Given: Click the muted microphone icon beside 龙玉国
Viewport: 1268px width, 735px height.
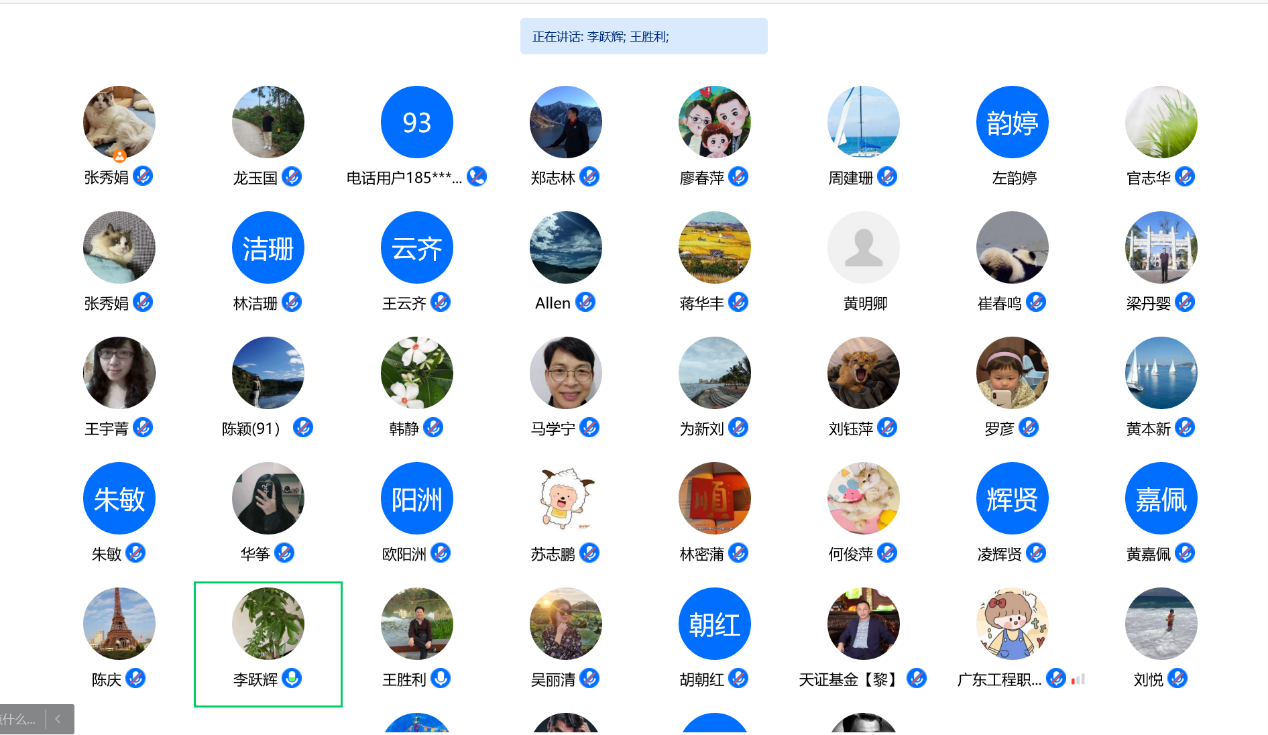Looking at the screenshot, I should [292, 177].
